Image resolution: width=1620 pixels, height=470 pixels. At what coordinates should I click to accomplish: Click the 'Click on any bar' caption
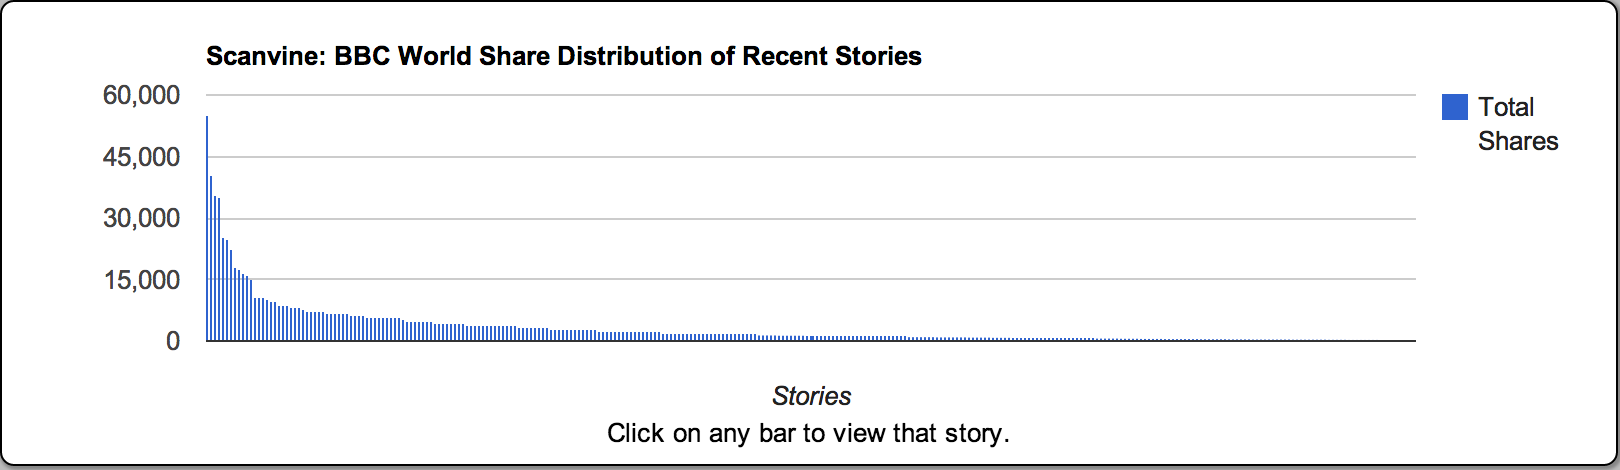click(808, 433)
